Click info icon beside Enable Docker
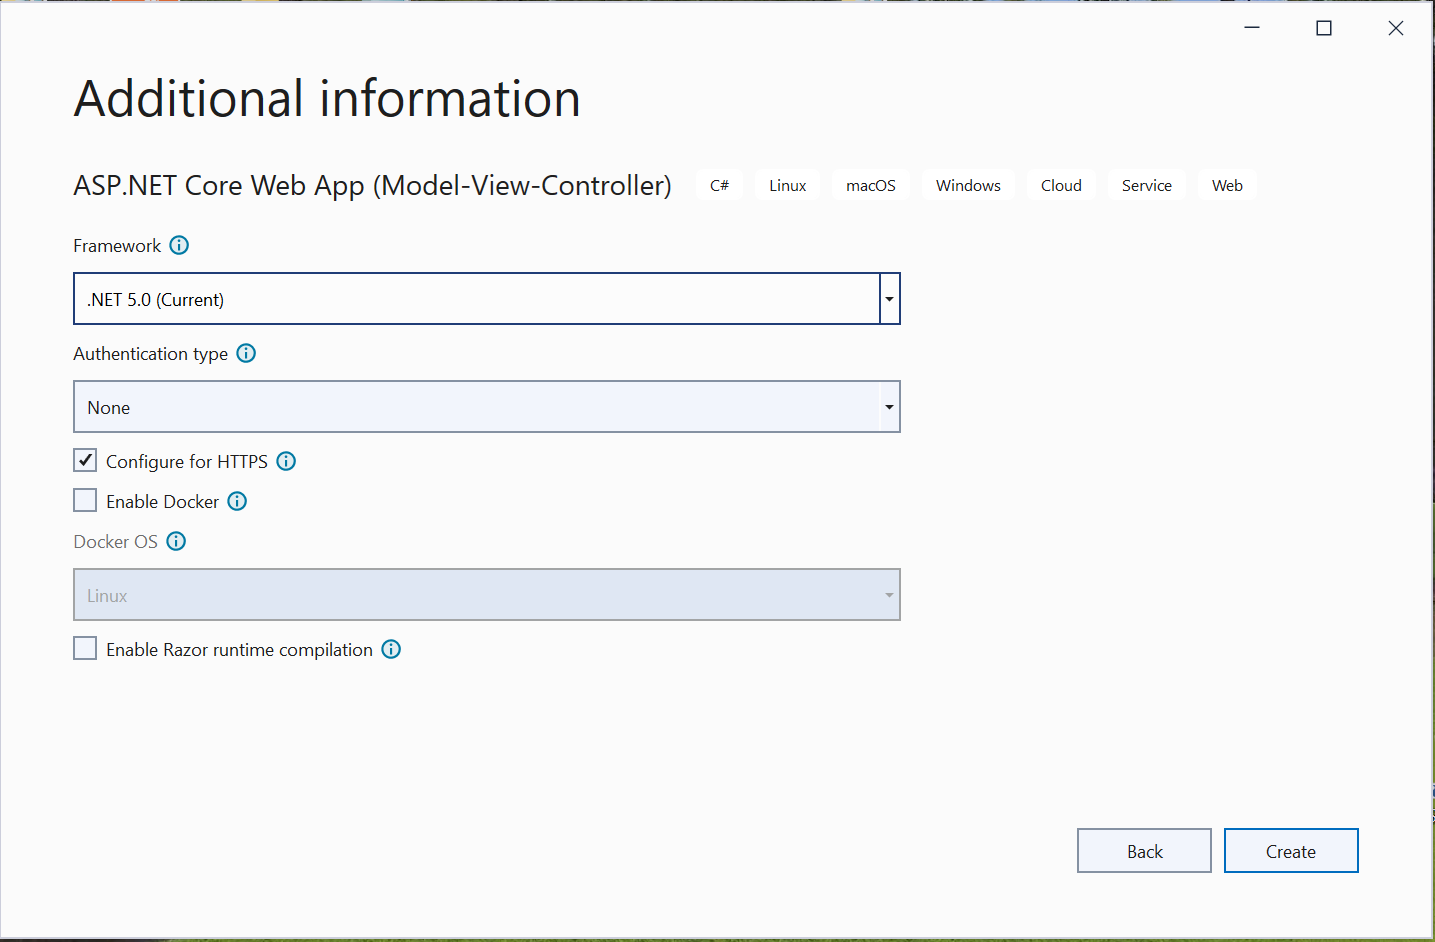Image resolution: width=1435 pixels, height=942 pixels. coord(237,502)
